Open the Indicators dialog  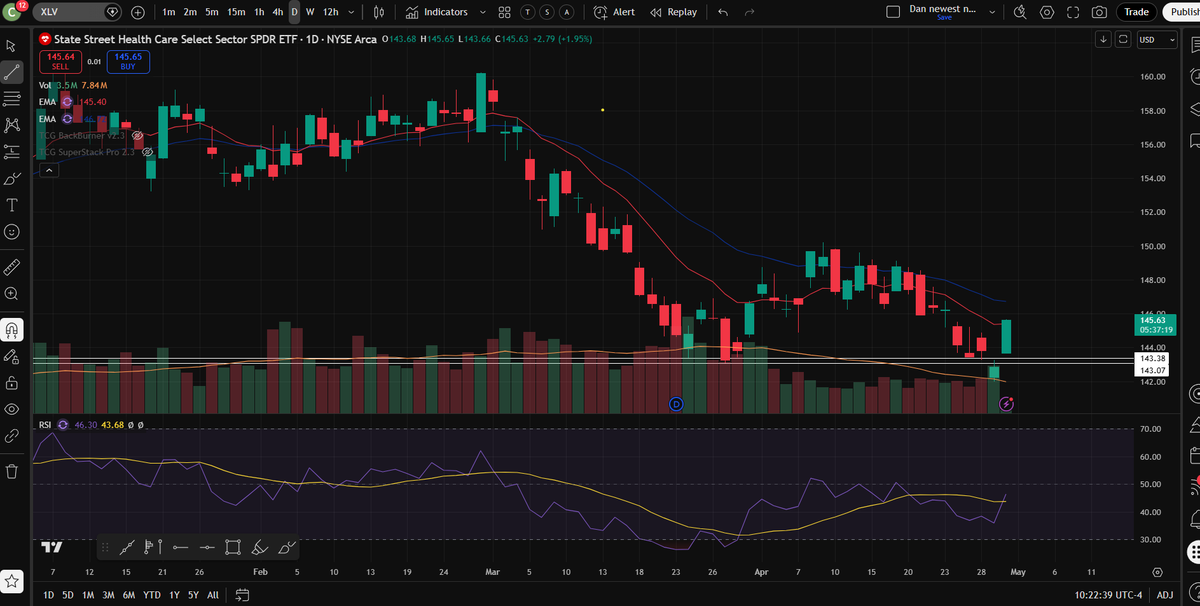pos(437,12)
